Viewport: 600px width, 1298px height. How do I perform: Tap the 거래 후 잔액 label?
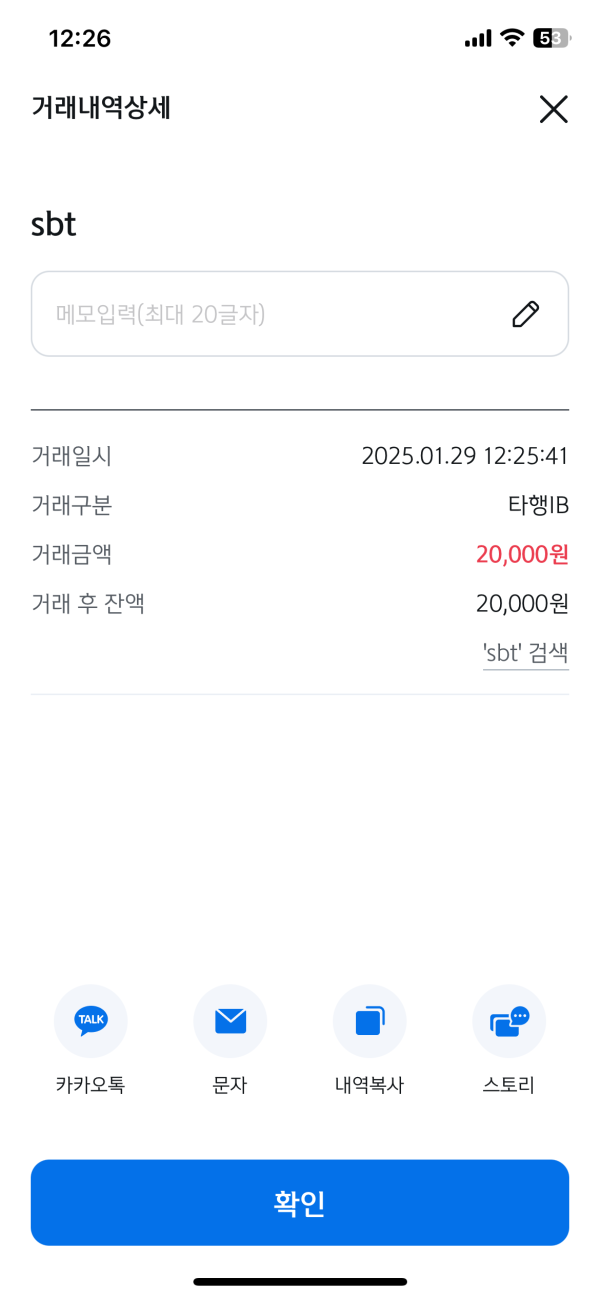[88, 603]
